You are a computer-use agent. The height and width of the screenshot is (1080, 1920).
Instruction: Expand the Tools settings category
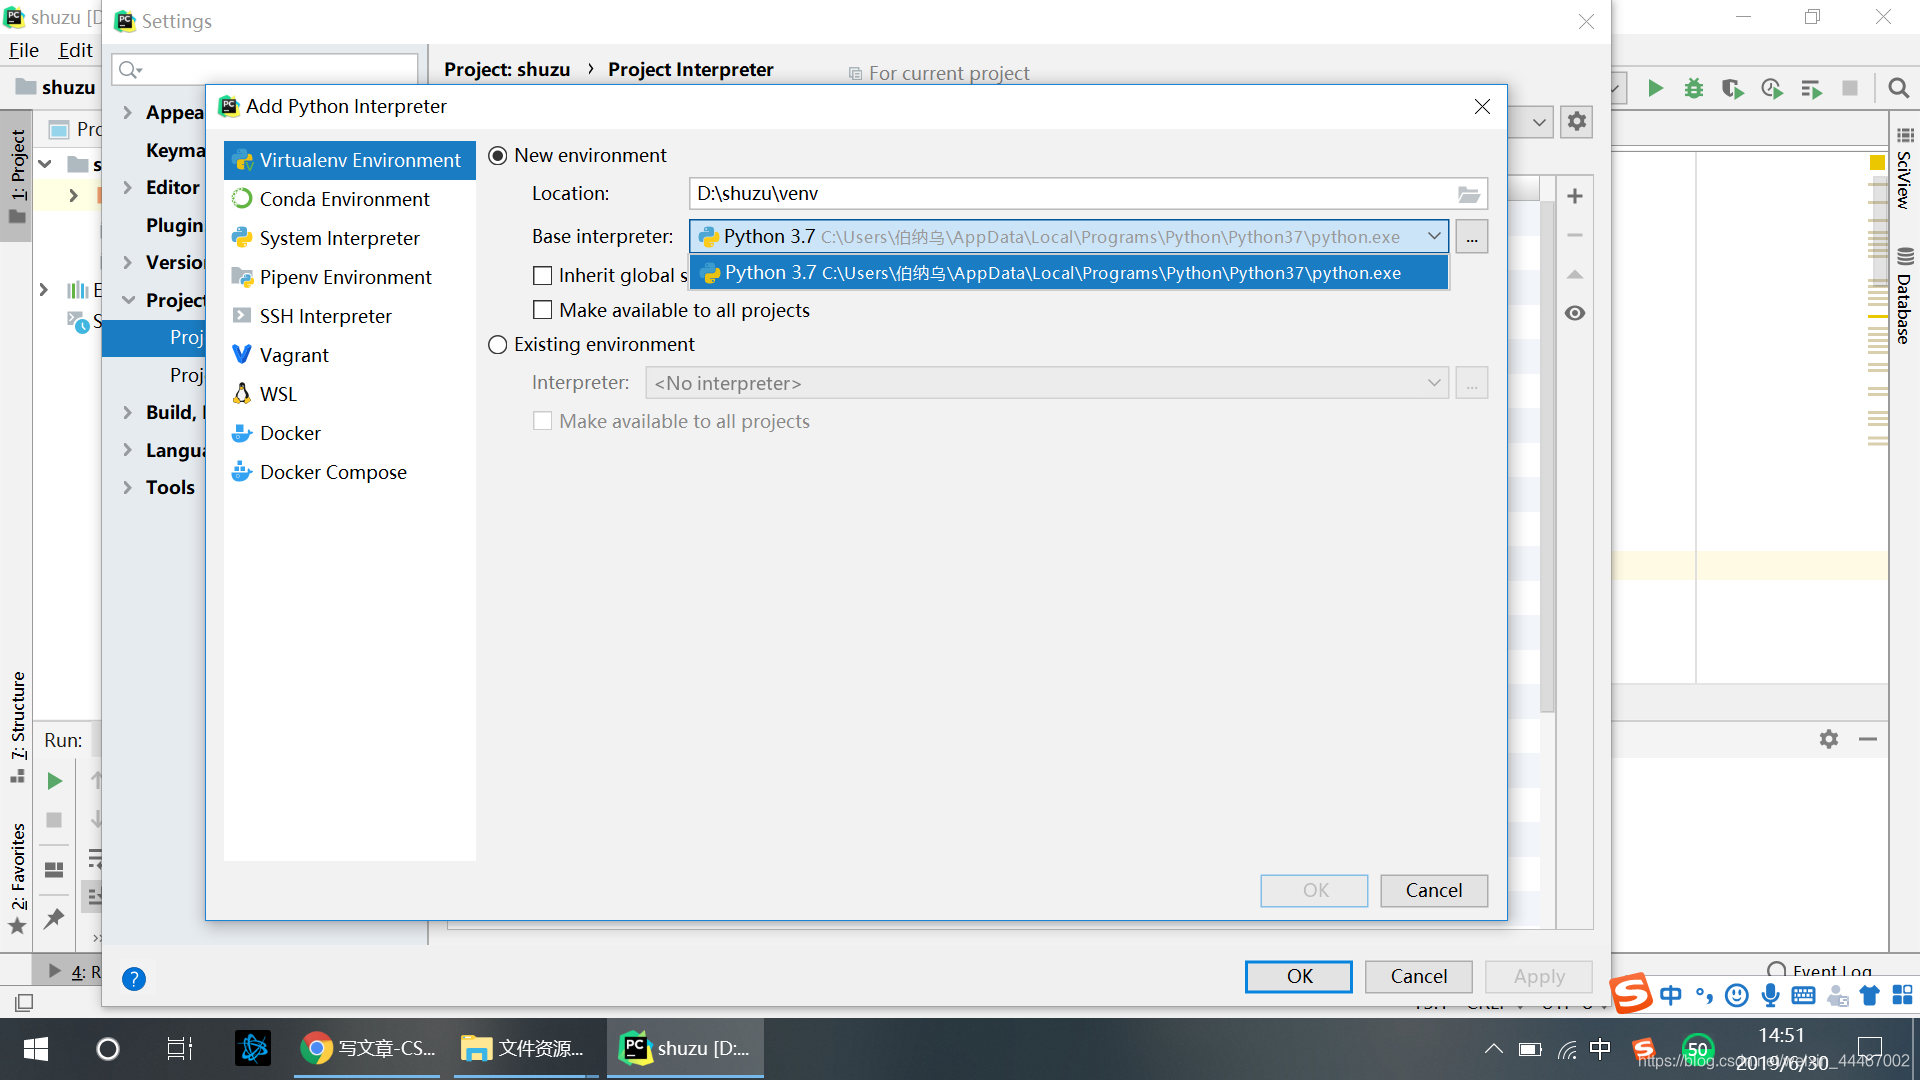[127, 488]
